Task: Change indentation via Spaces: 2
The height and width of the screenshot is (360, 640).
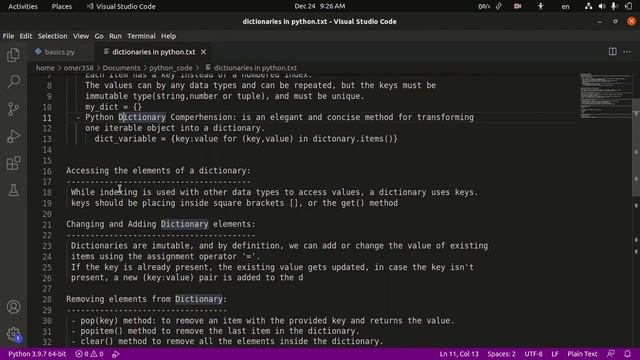Action: click(501, 354)
